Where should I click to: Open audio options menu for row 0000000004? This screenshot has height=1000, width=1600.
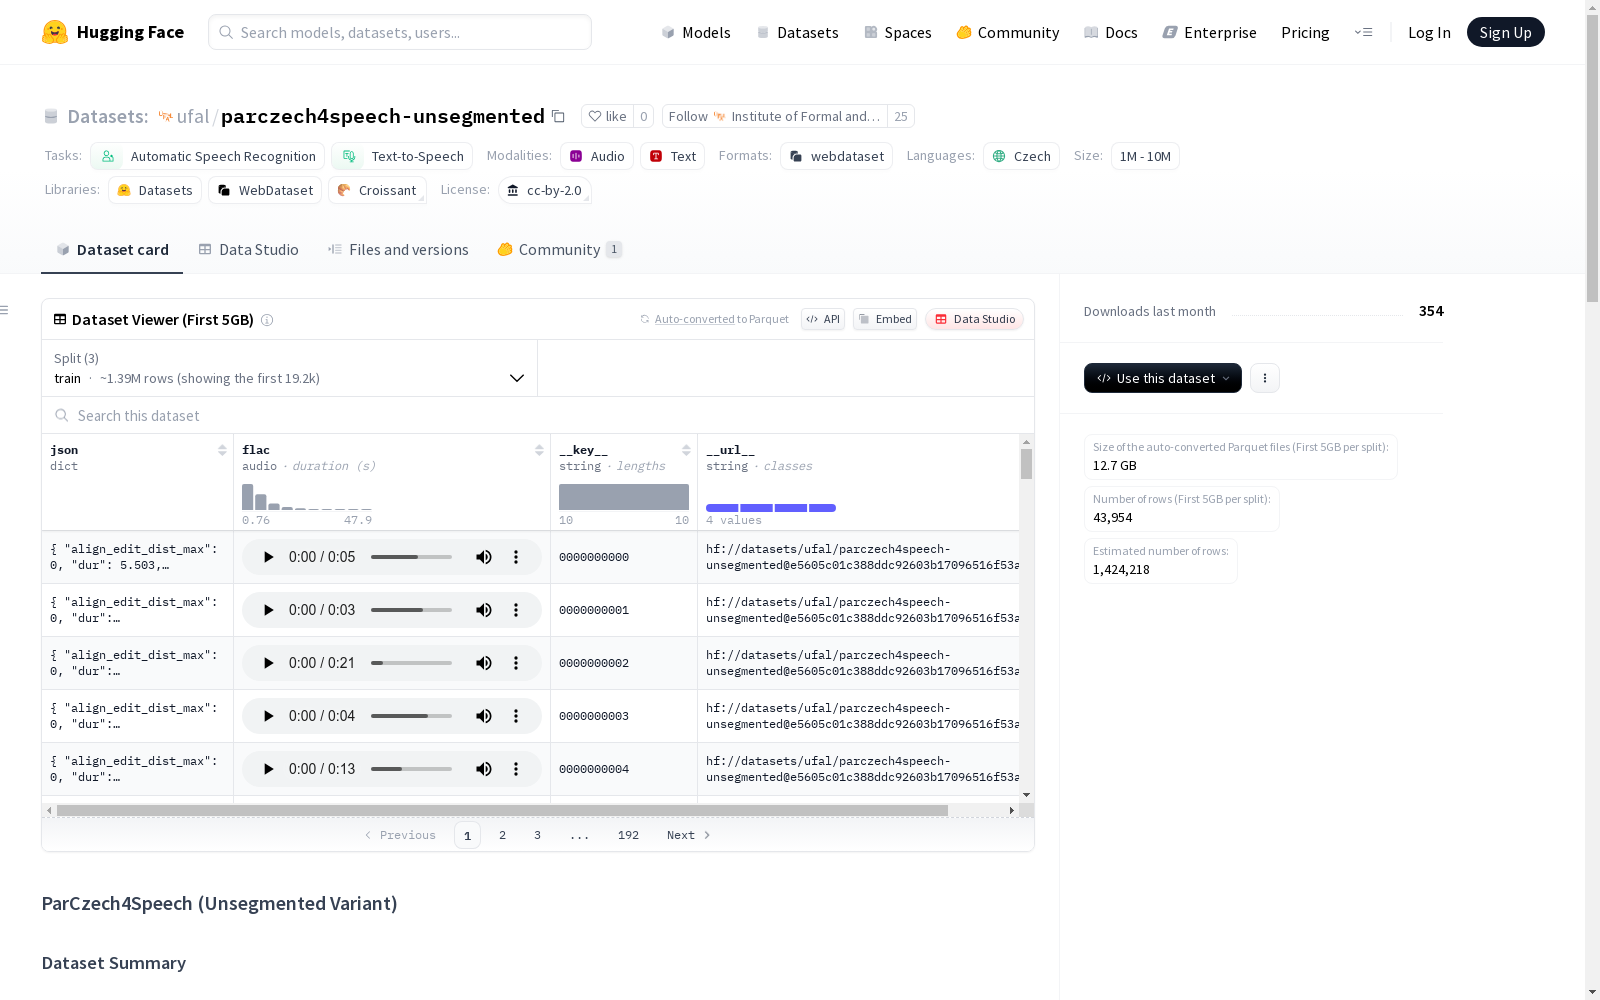[x=516, y=769]
